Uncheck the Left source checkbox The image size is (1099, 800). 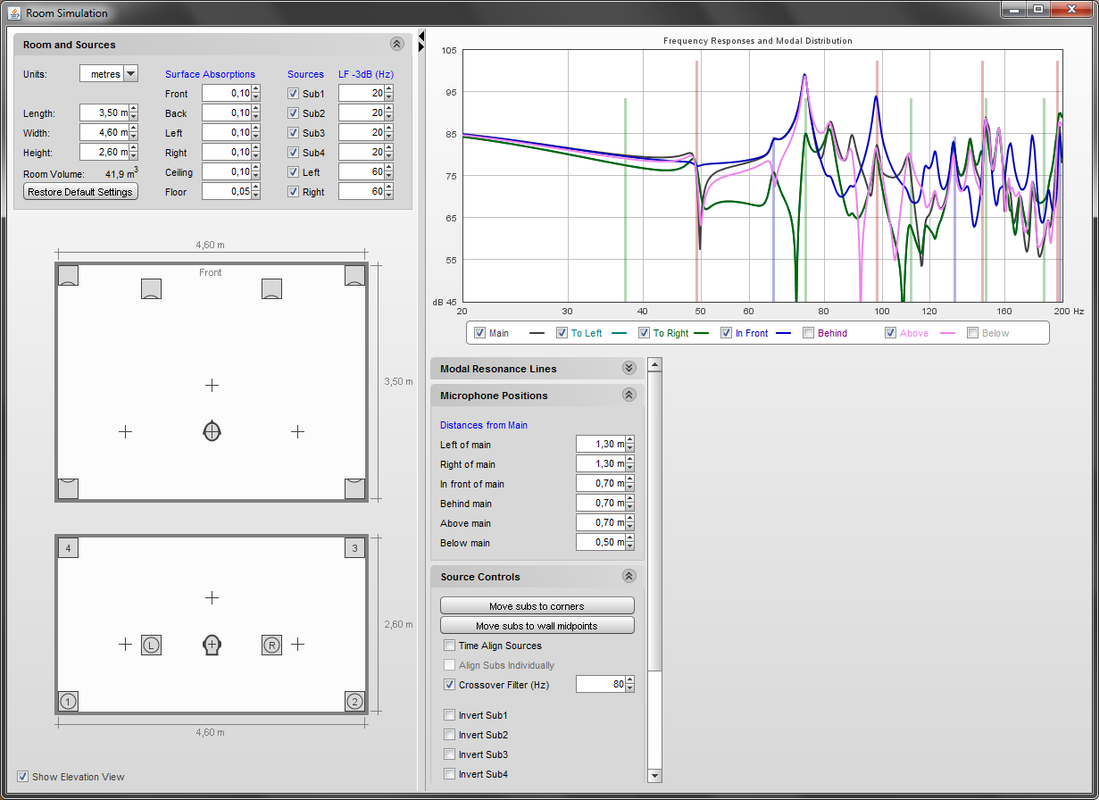coord(293,172)
